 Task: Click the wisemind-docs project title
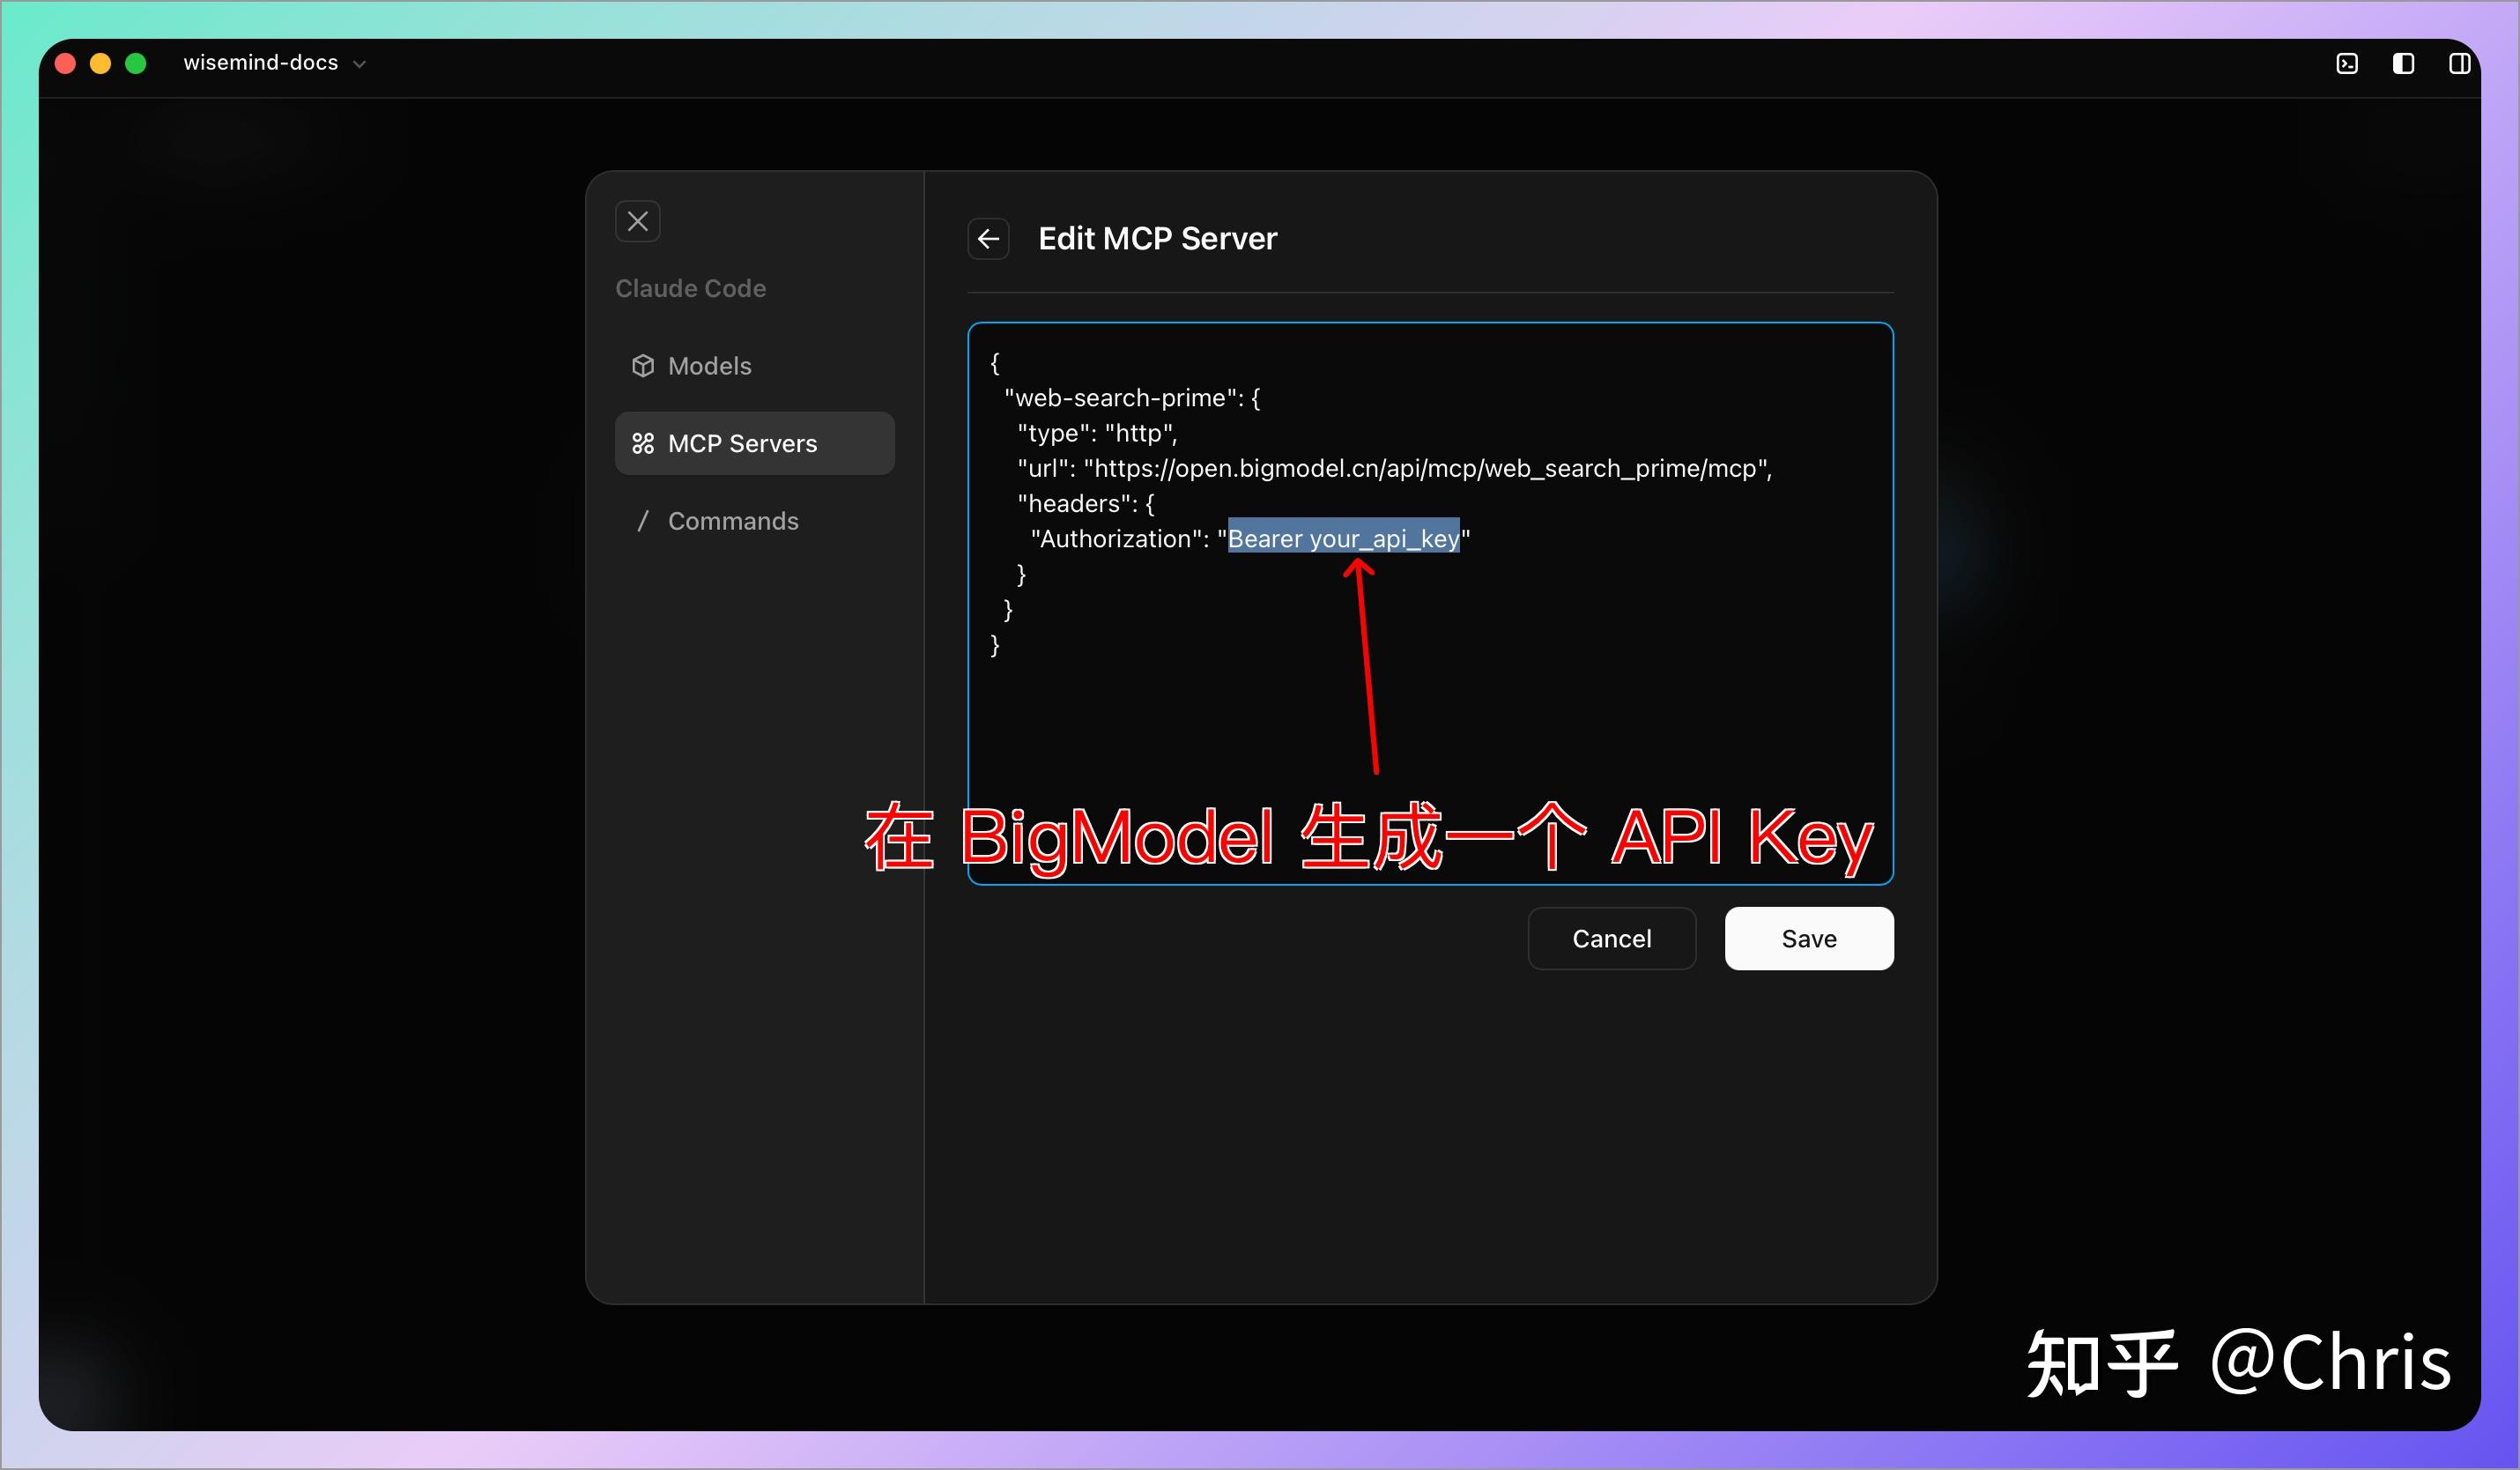coord(261,63)
